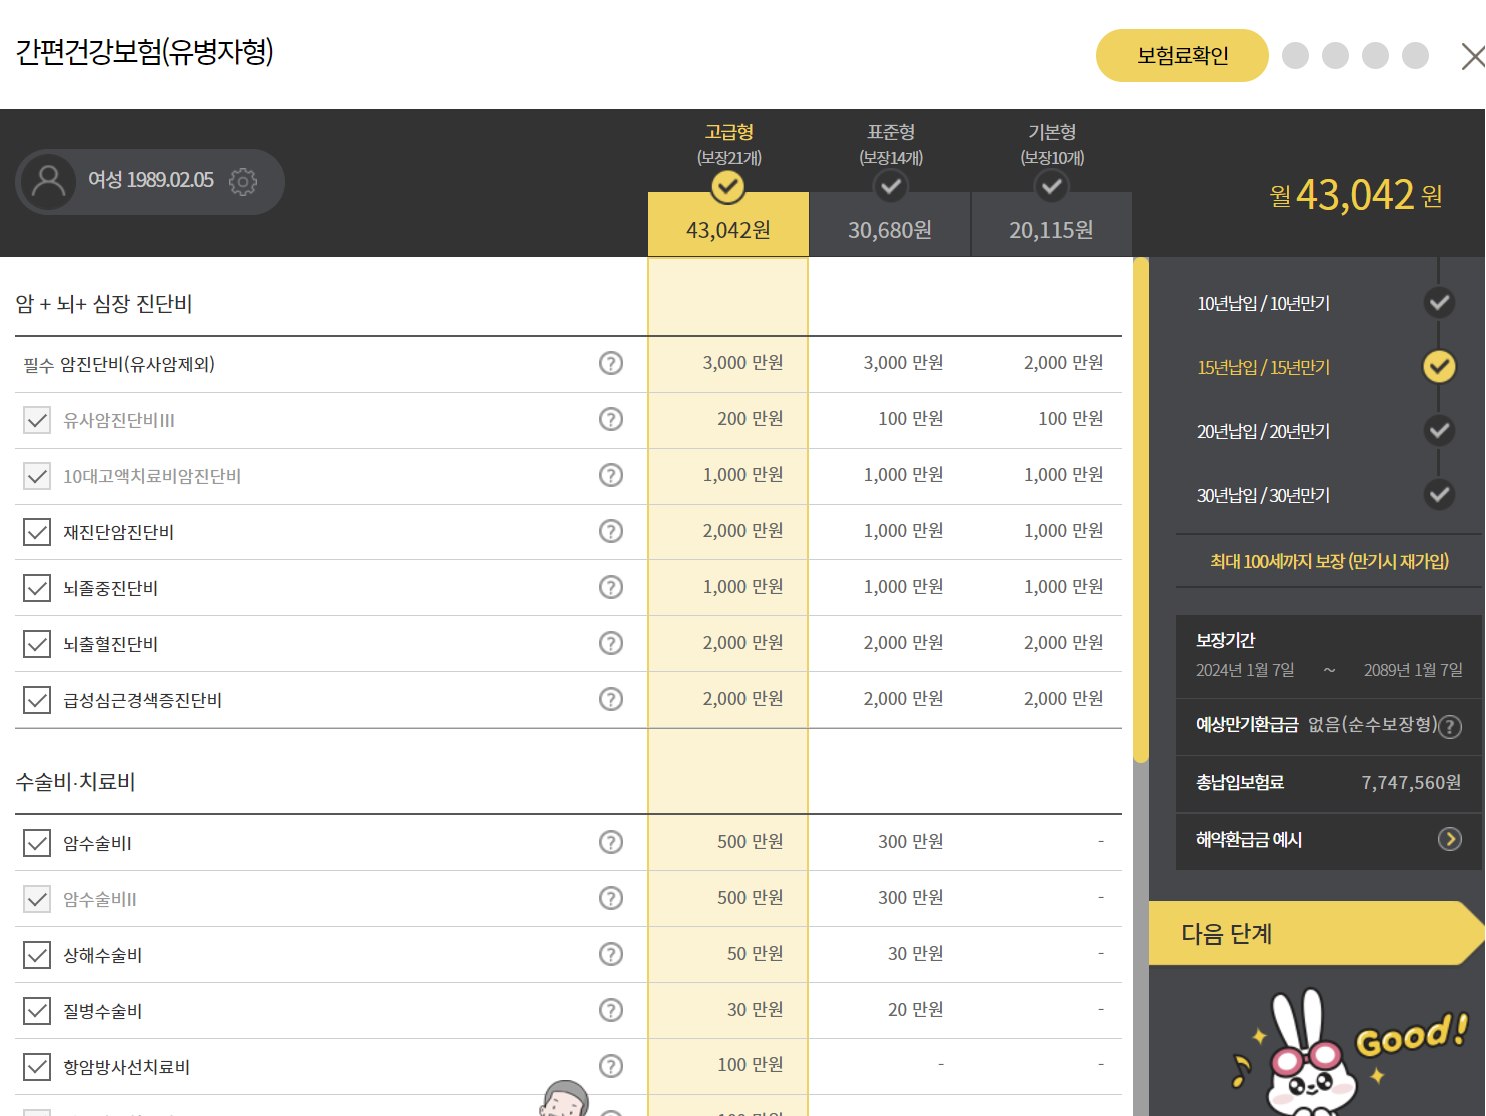Select the 기본형 plan check icon
The image size is (1486, 1116).
click(x=1051, y=187)
